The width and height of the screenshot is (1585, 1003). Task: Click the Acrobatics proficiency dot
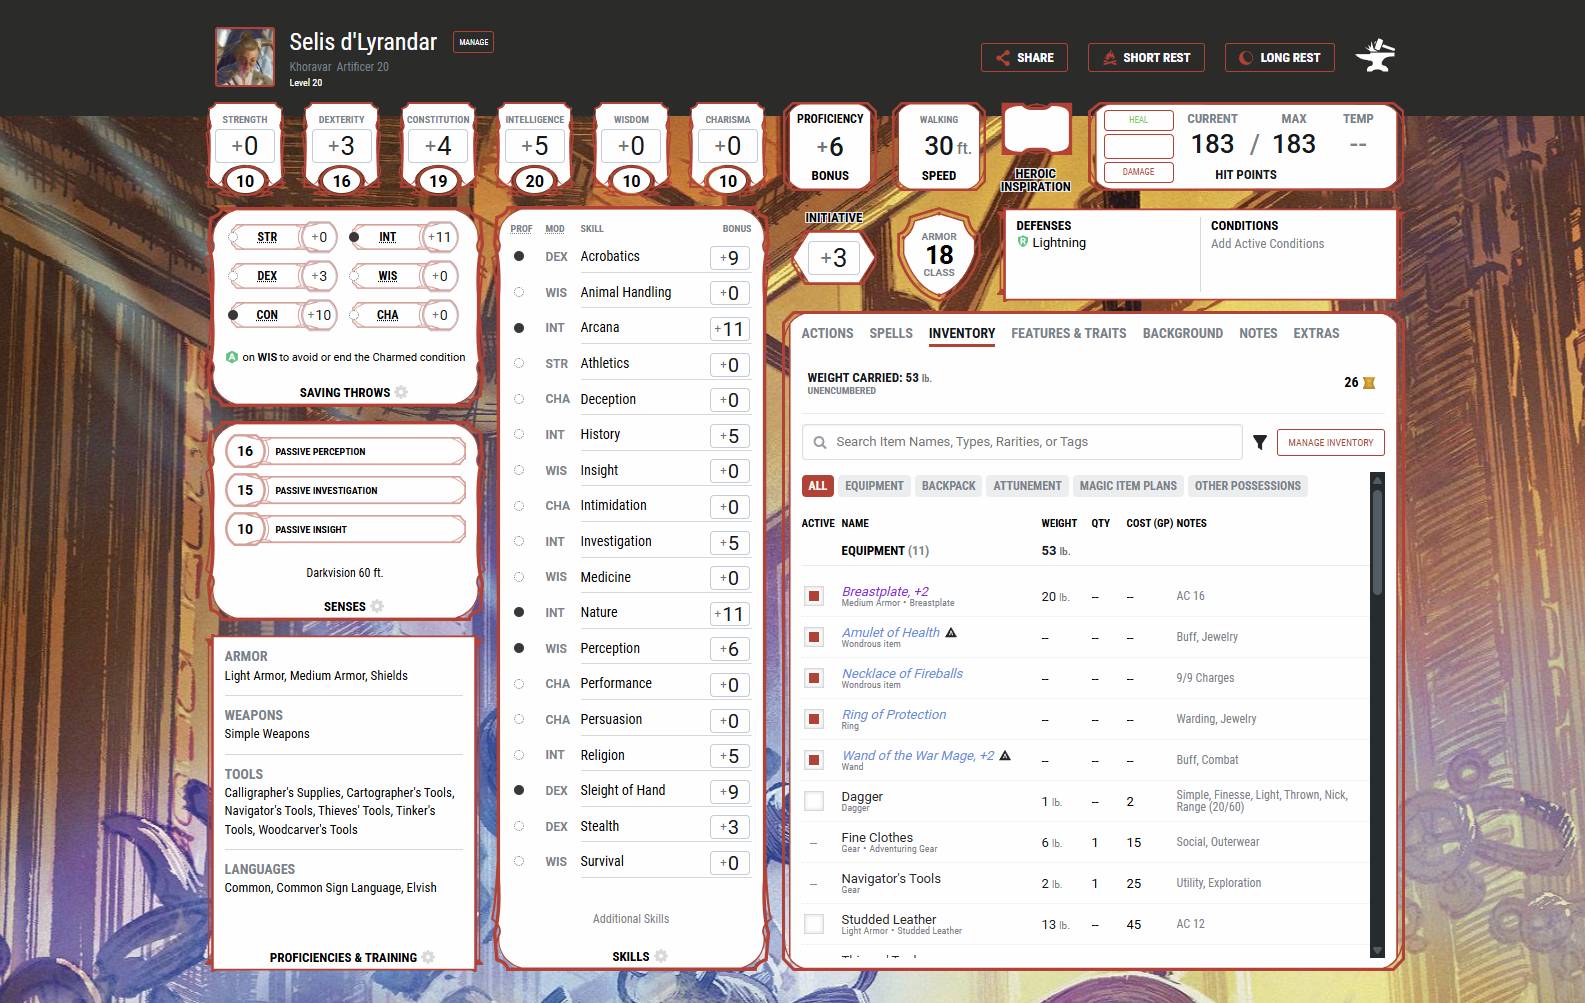pos(519,256)
